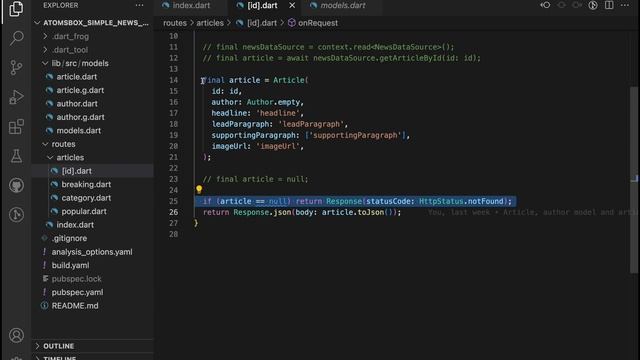Viewport: 640px width, 360px height.
Task: Open article.g.dart in explorer
Action: [92, 90]
